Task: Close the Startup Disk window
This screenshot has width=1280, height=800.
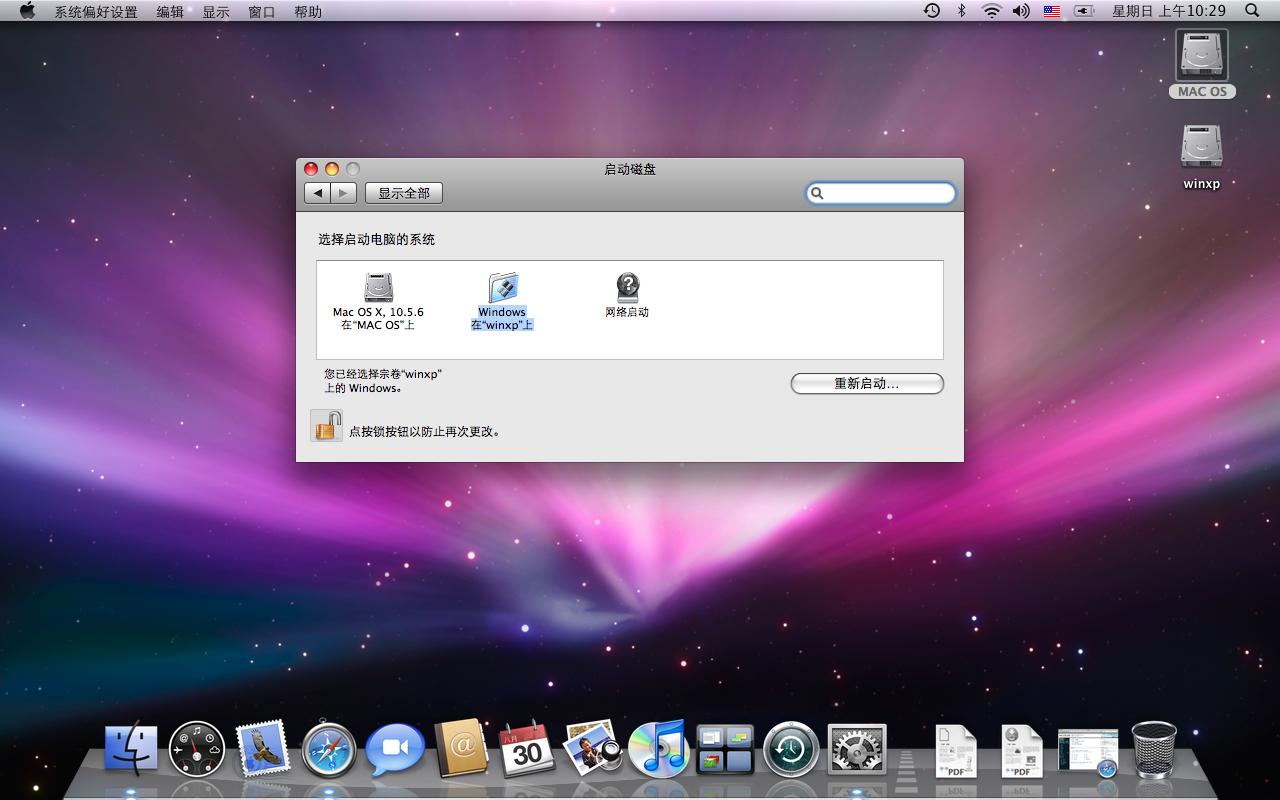Action: click(x=311, y=169)
